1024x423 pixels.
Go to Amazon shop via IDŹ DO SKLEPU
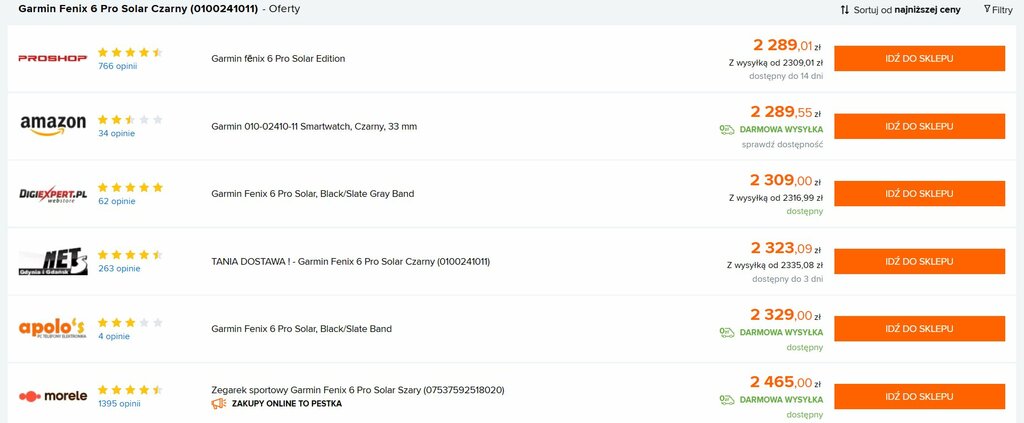(x=920, y=126)
